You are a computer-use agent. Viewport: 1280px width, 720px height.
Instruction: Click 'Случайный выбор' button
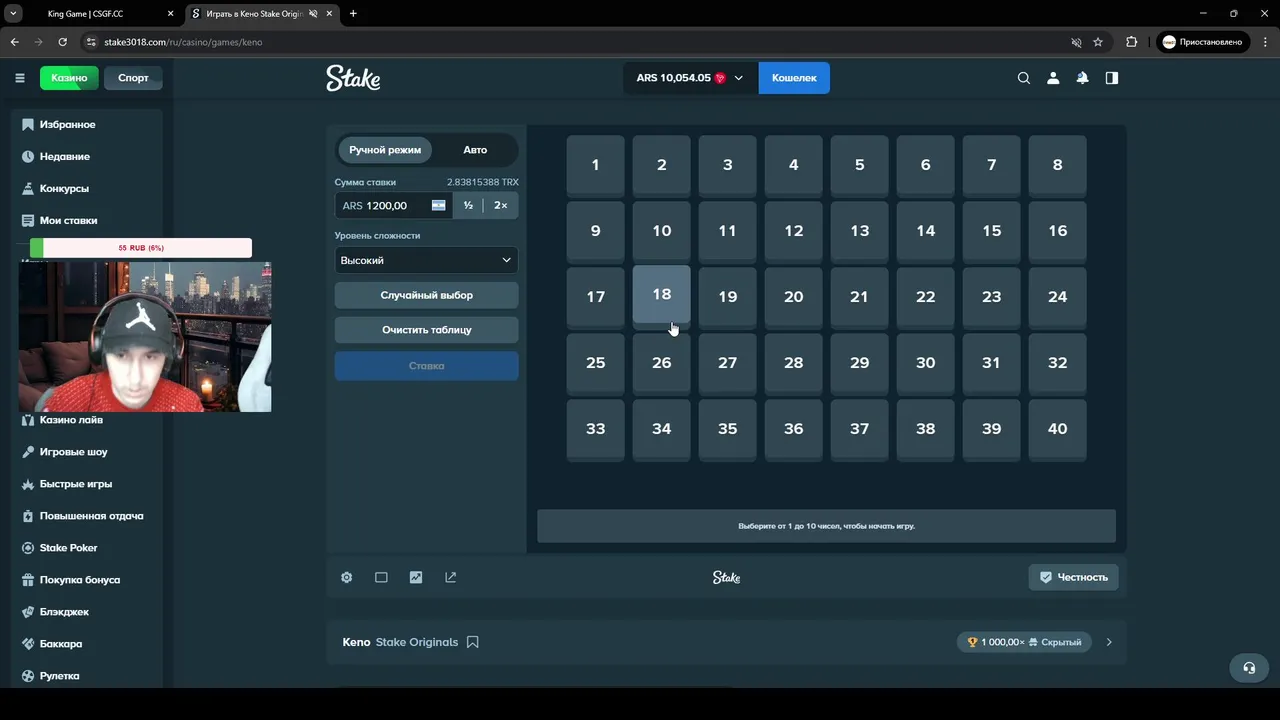click(x=426, y=295)
